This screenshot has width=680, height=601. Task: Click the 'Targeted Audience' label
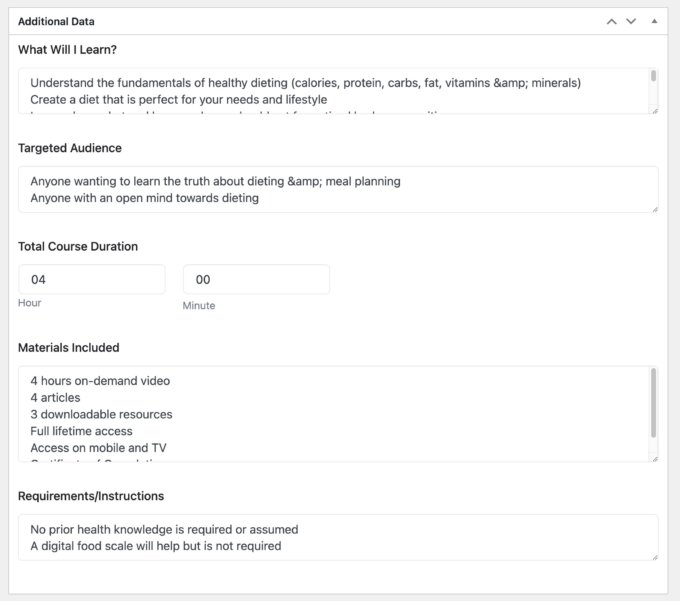click(69, 148)
